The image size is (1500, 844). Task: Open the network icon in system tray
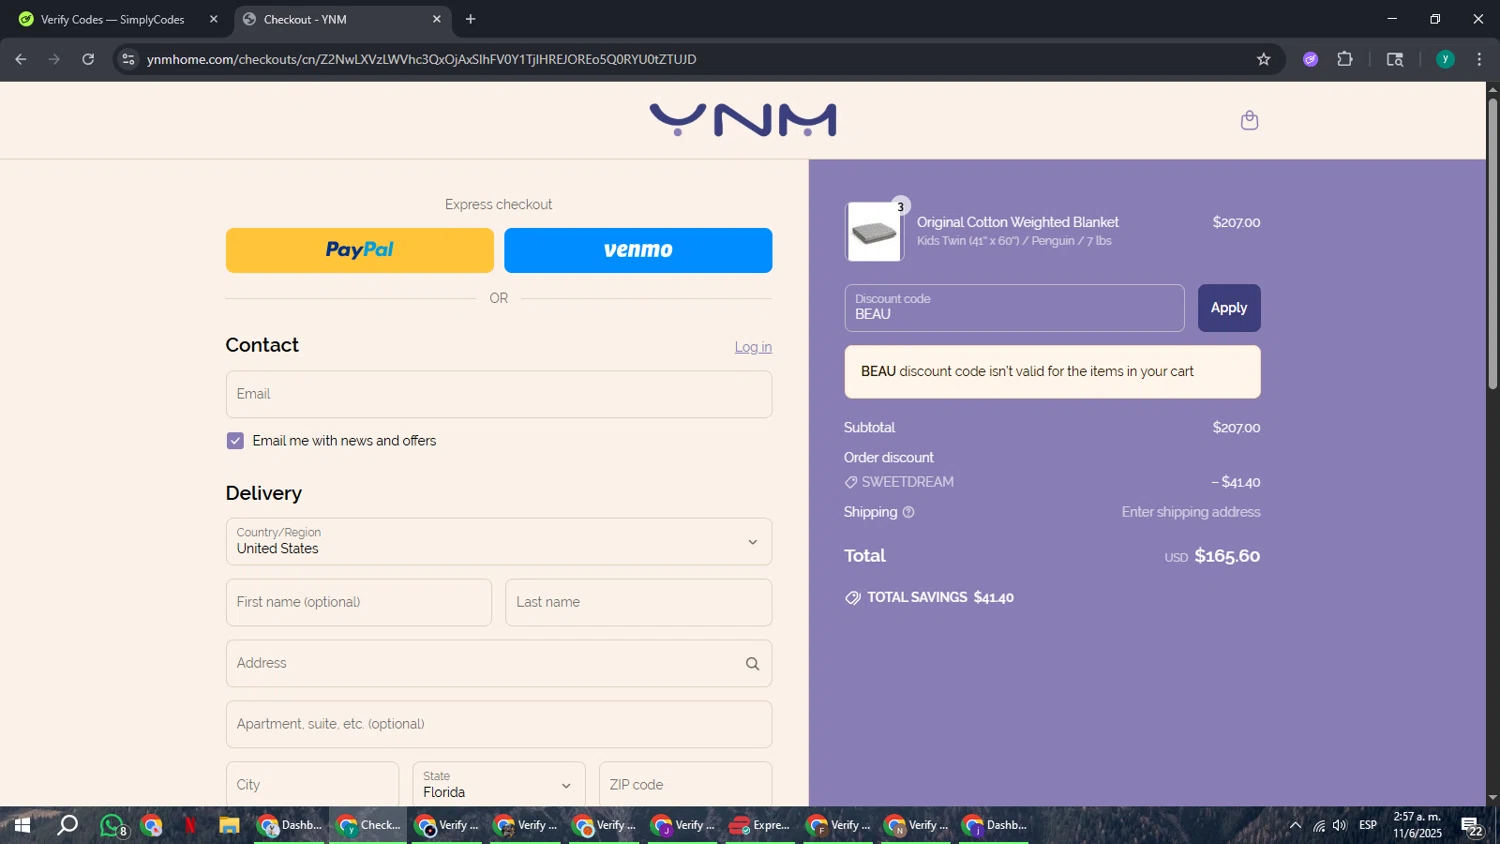[1319, 826]
